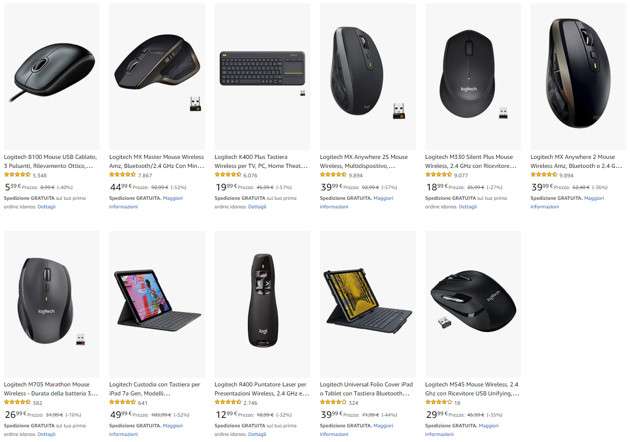Click star rating of M330 Silent Plus
The height and width of the screenshot is (442, 630).
point(438,174)
